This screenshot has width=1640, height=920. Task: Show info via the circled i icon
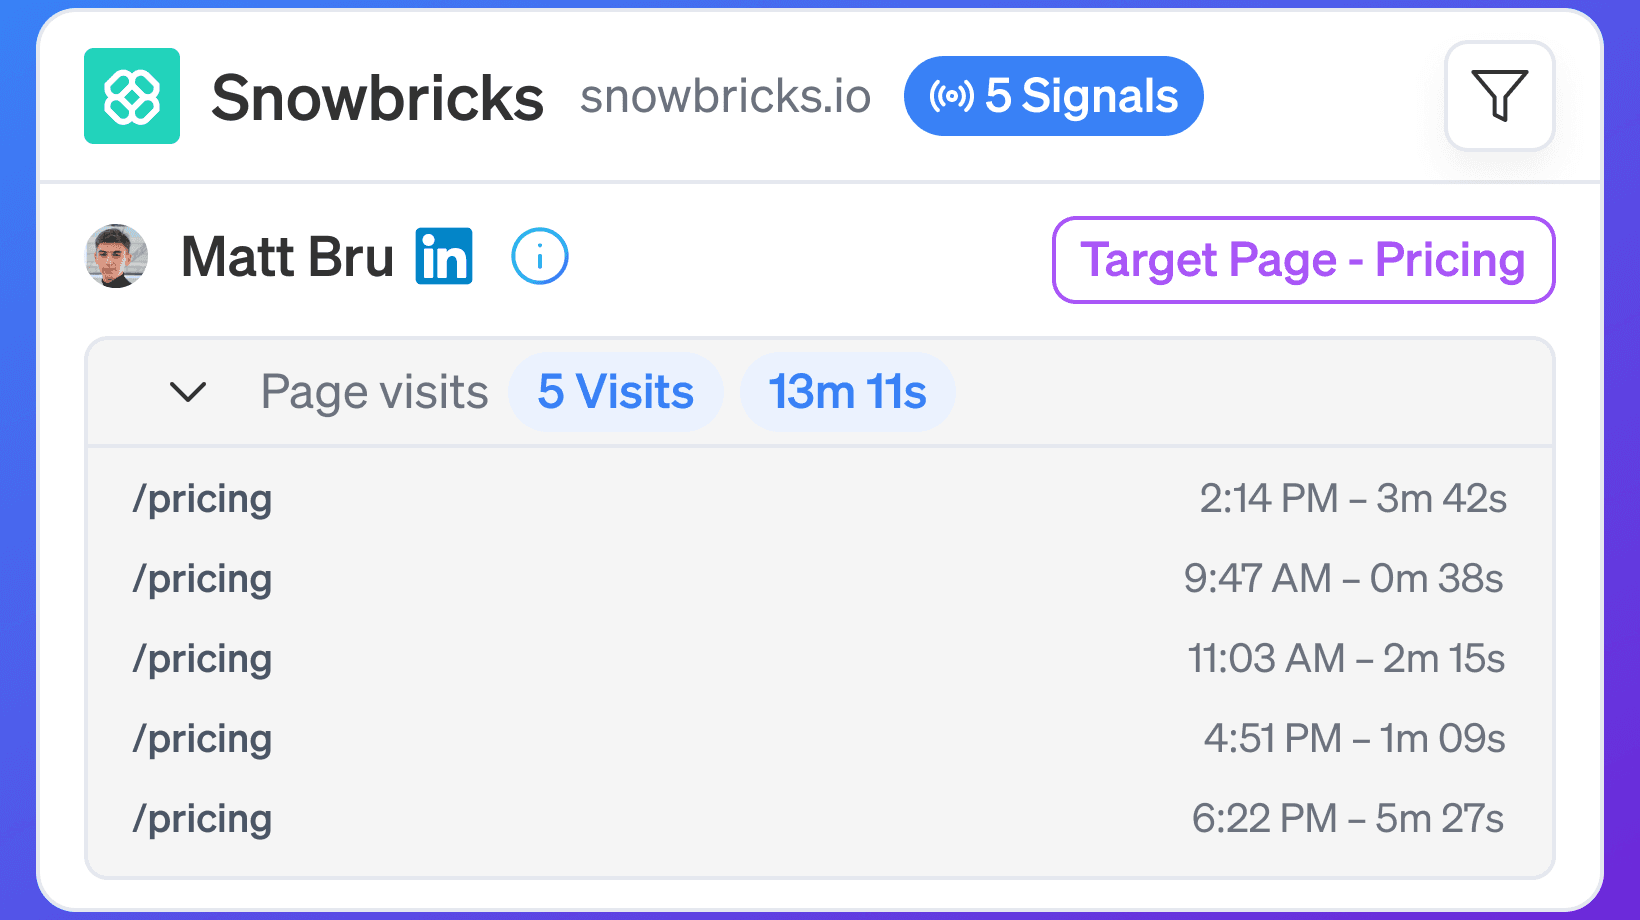(x=540, y=257)
